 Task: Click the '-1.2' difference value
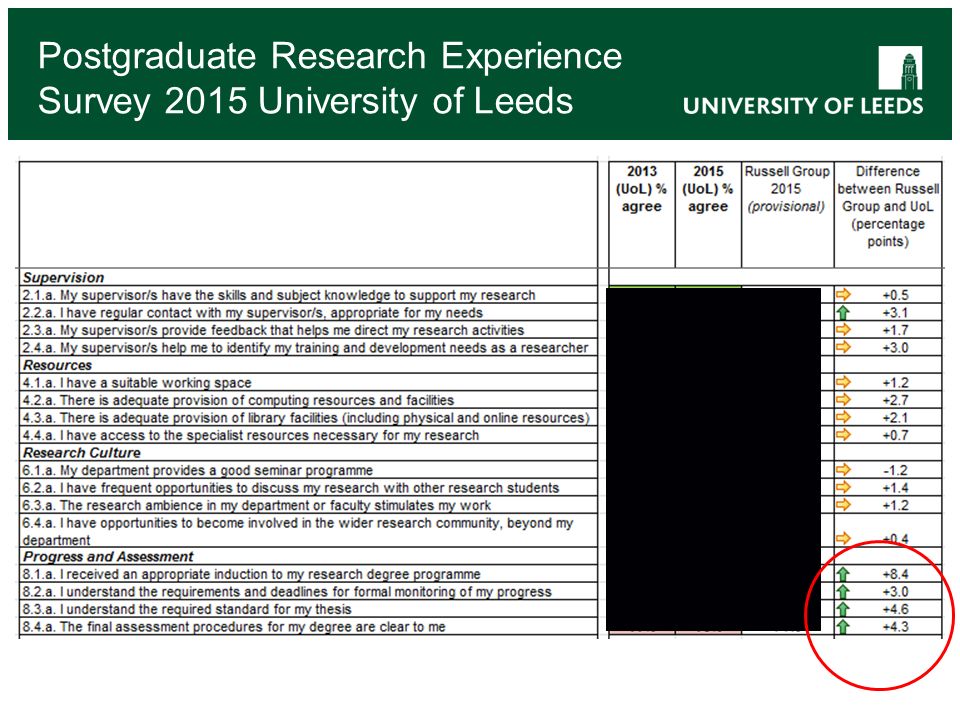tap(895, 470)
